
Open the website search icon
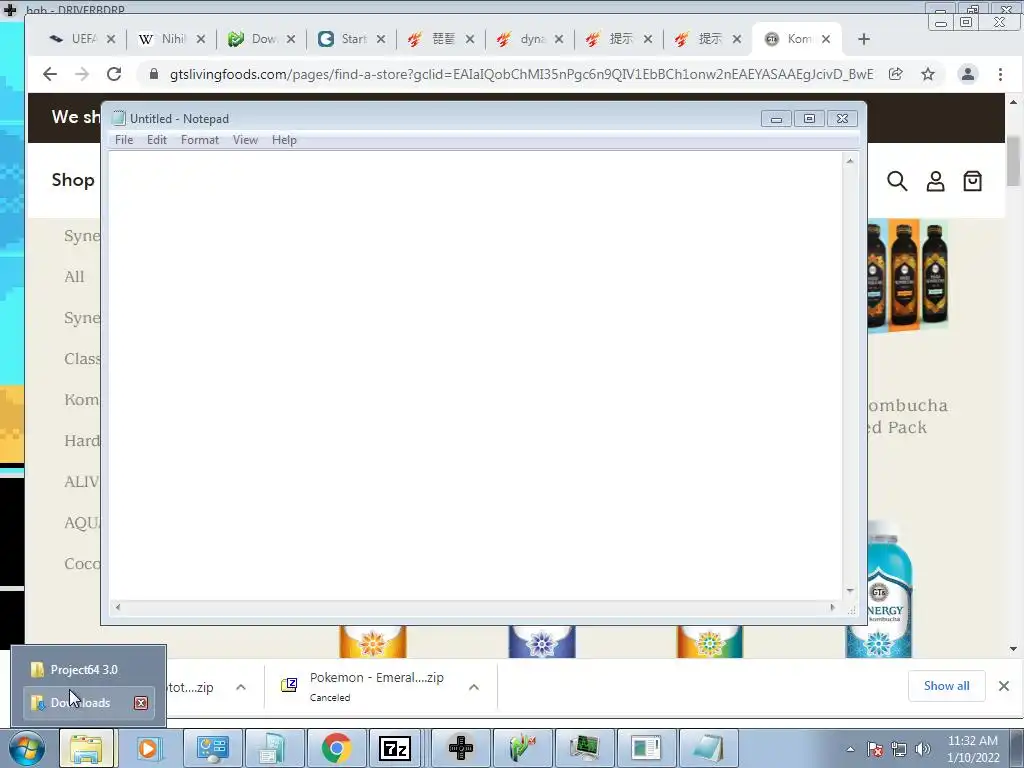tap(897, 181)
